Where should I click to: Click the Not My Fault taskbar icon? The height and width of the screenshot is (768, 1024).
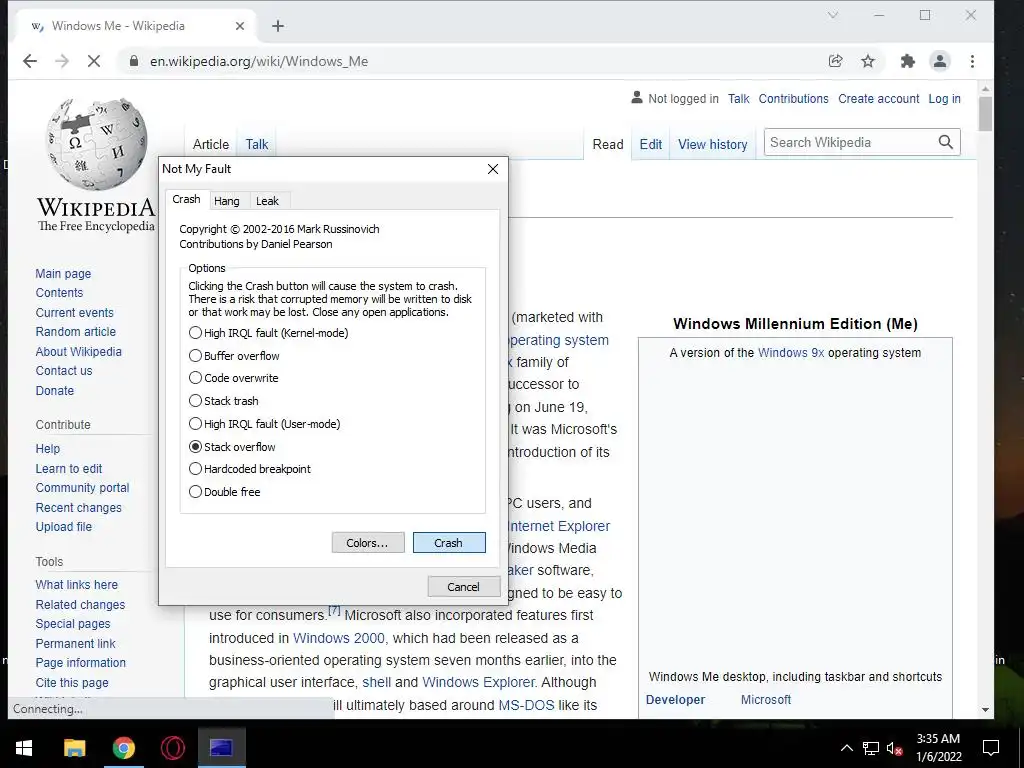(221, 748)
